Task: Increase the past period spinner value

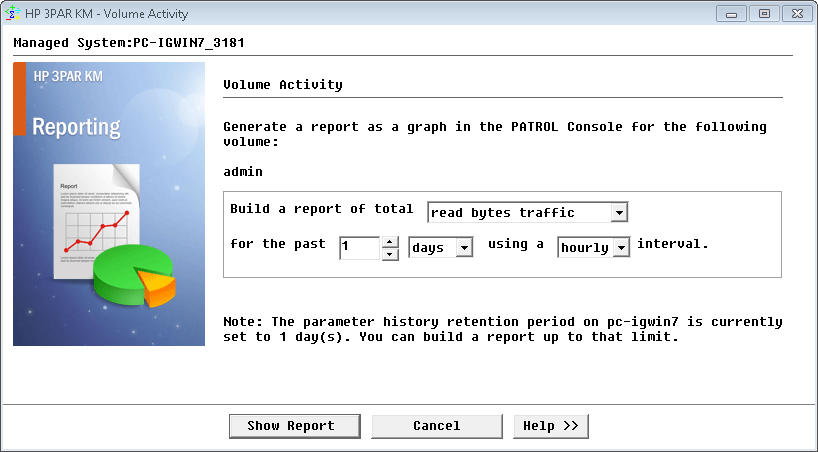Action: tap(390, 242)
